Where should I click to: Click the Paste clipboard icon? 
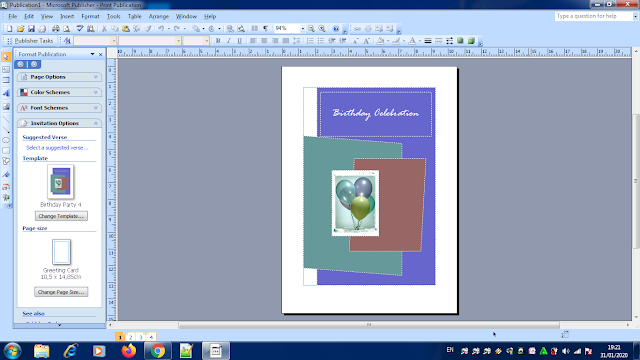coord(126,29)
